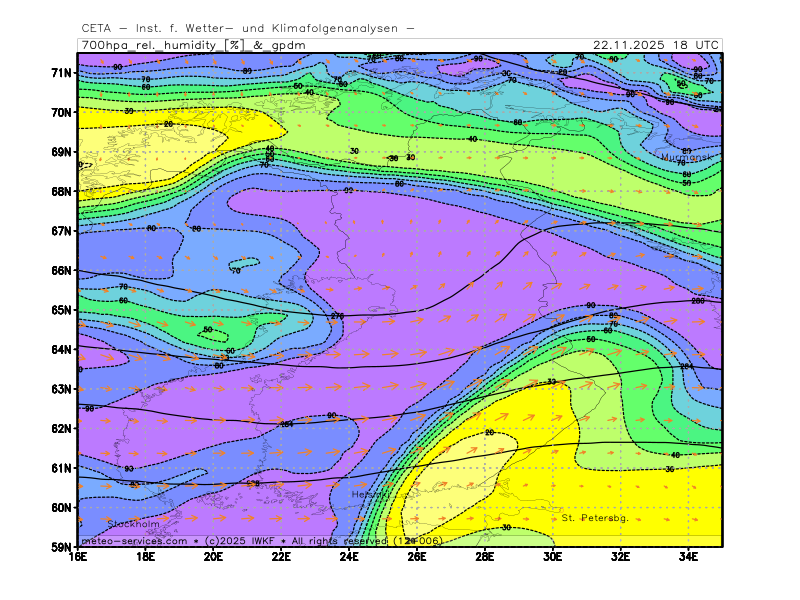This screenshot has width=800, height=600.
Task: Click the Murmansk city label
Action: (685, 157)
